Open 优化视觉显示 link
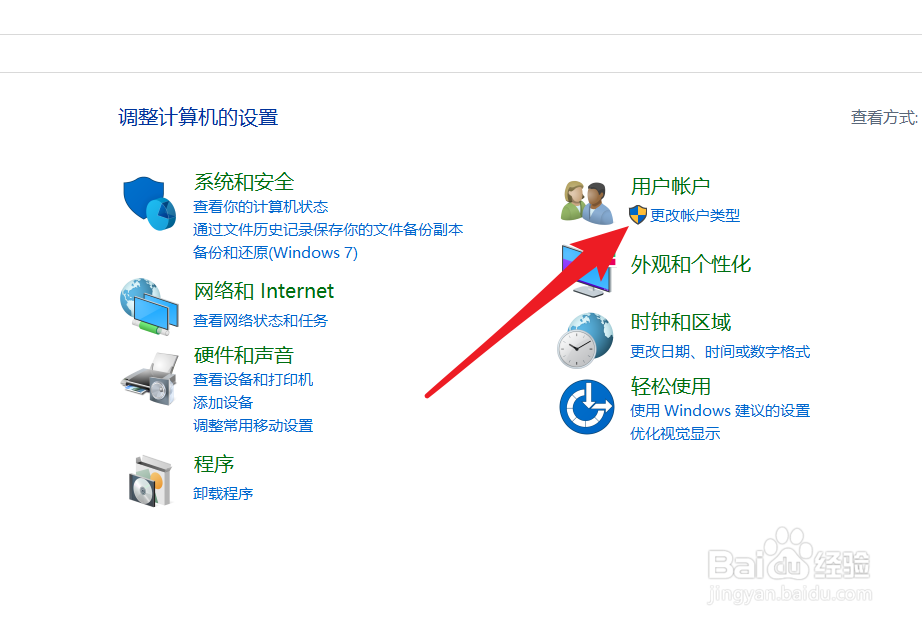Screen dimensions: 922x625 tap(675, 434)
